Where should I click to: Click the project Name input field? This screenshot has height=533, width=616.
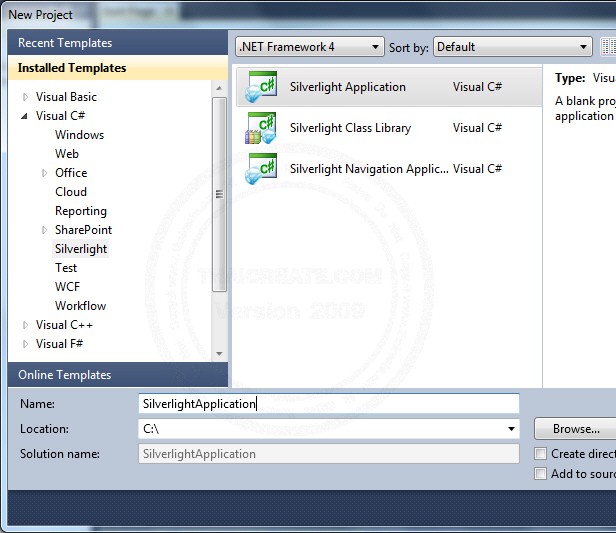point(328,403)
